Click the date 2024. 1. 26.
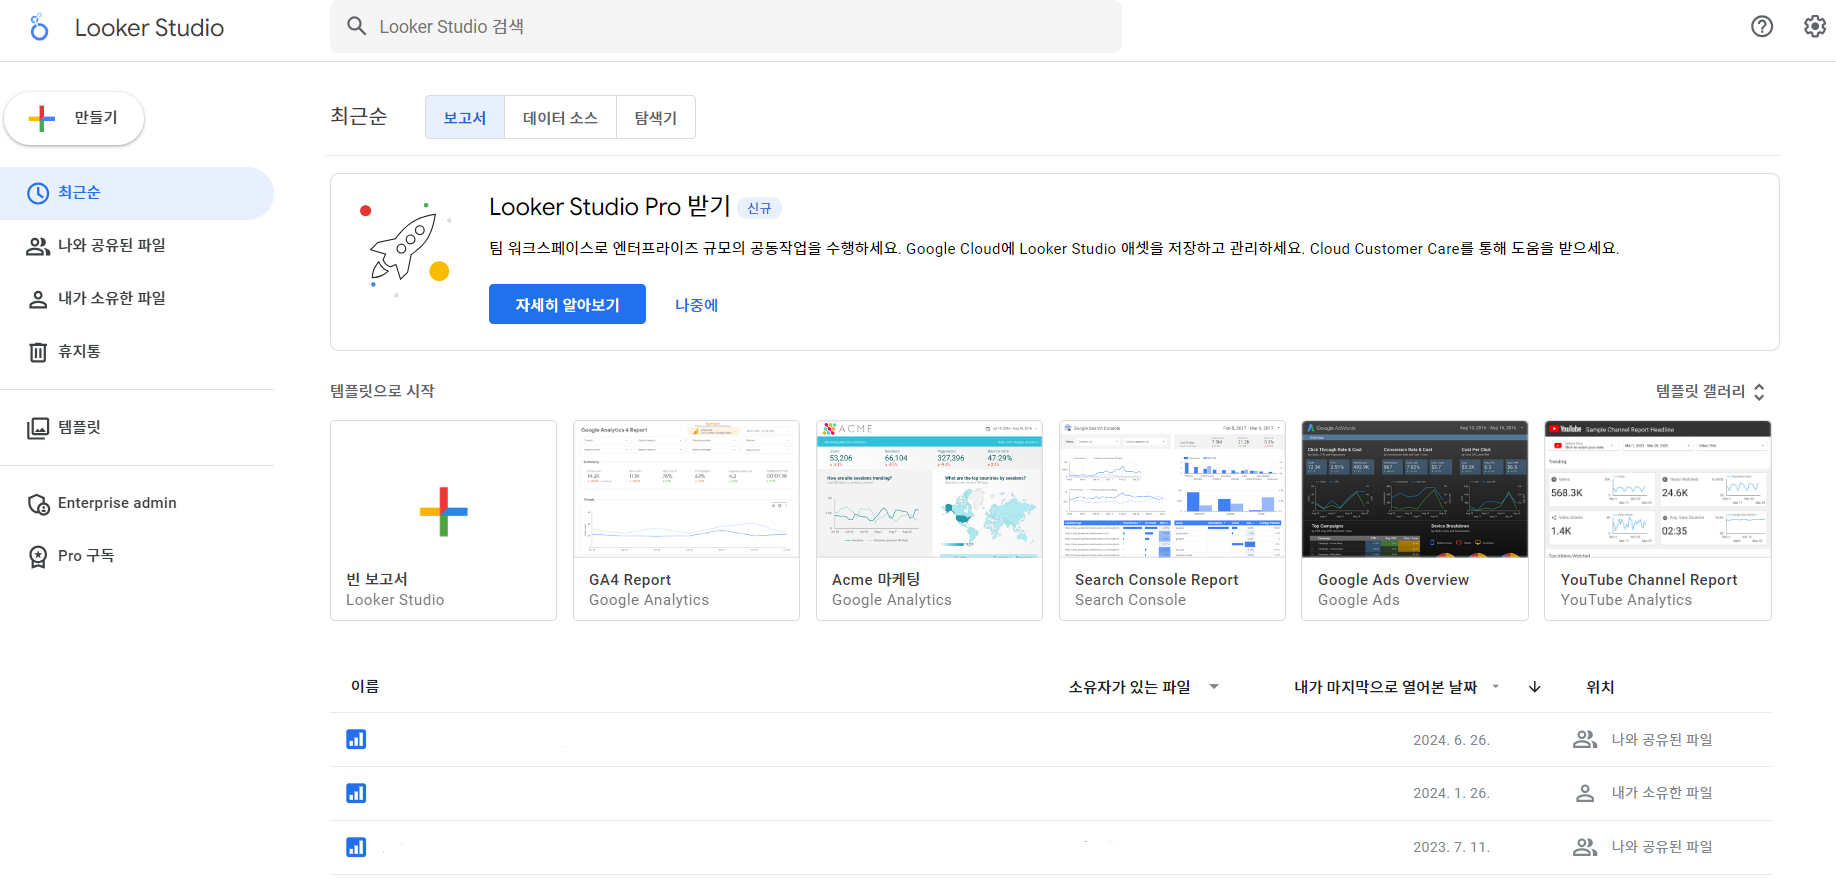The image size is (1836, 879). [x=1451, y=793]
